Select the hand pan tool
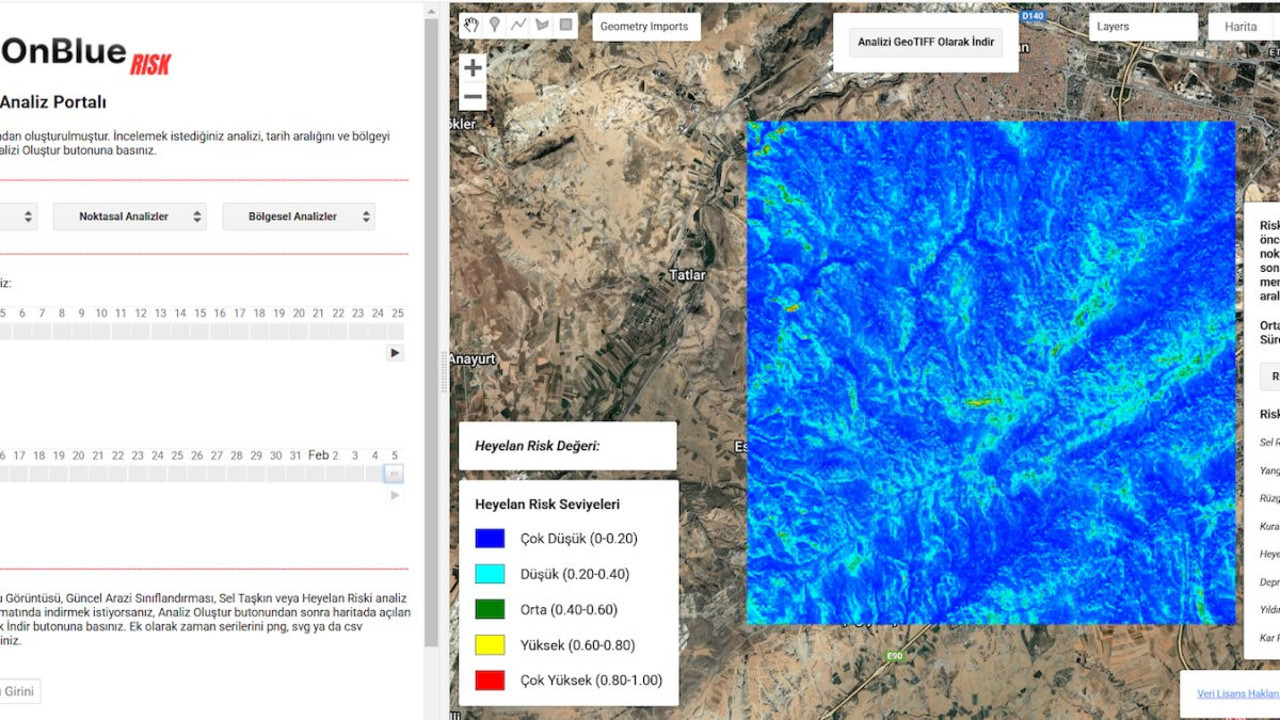 click(472, 25)
